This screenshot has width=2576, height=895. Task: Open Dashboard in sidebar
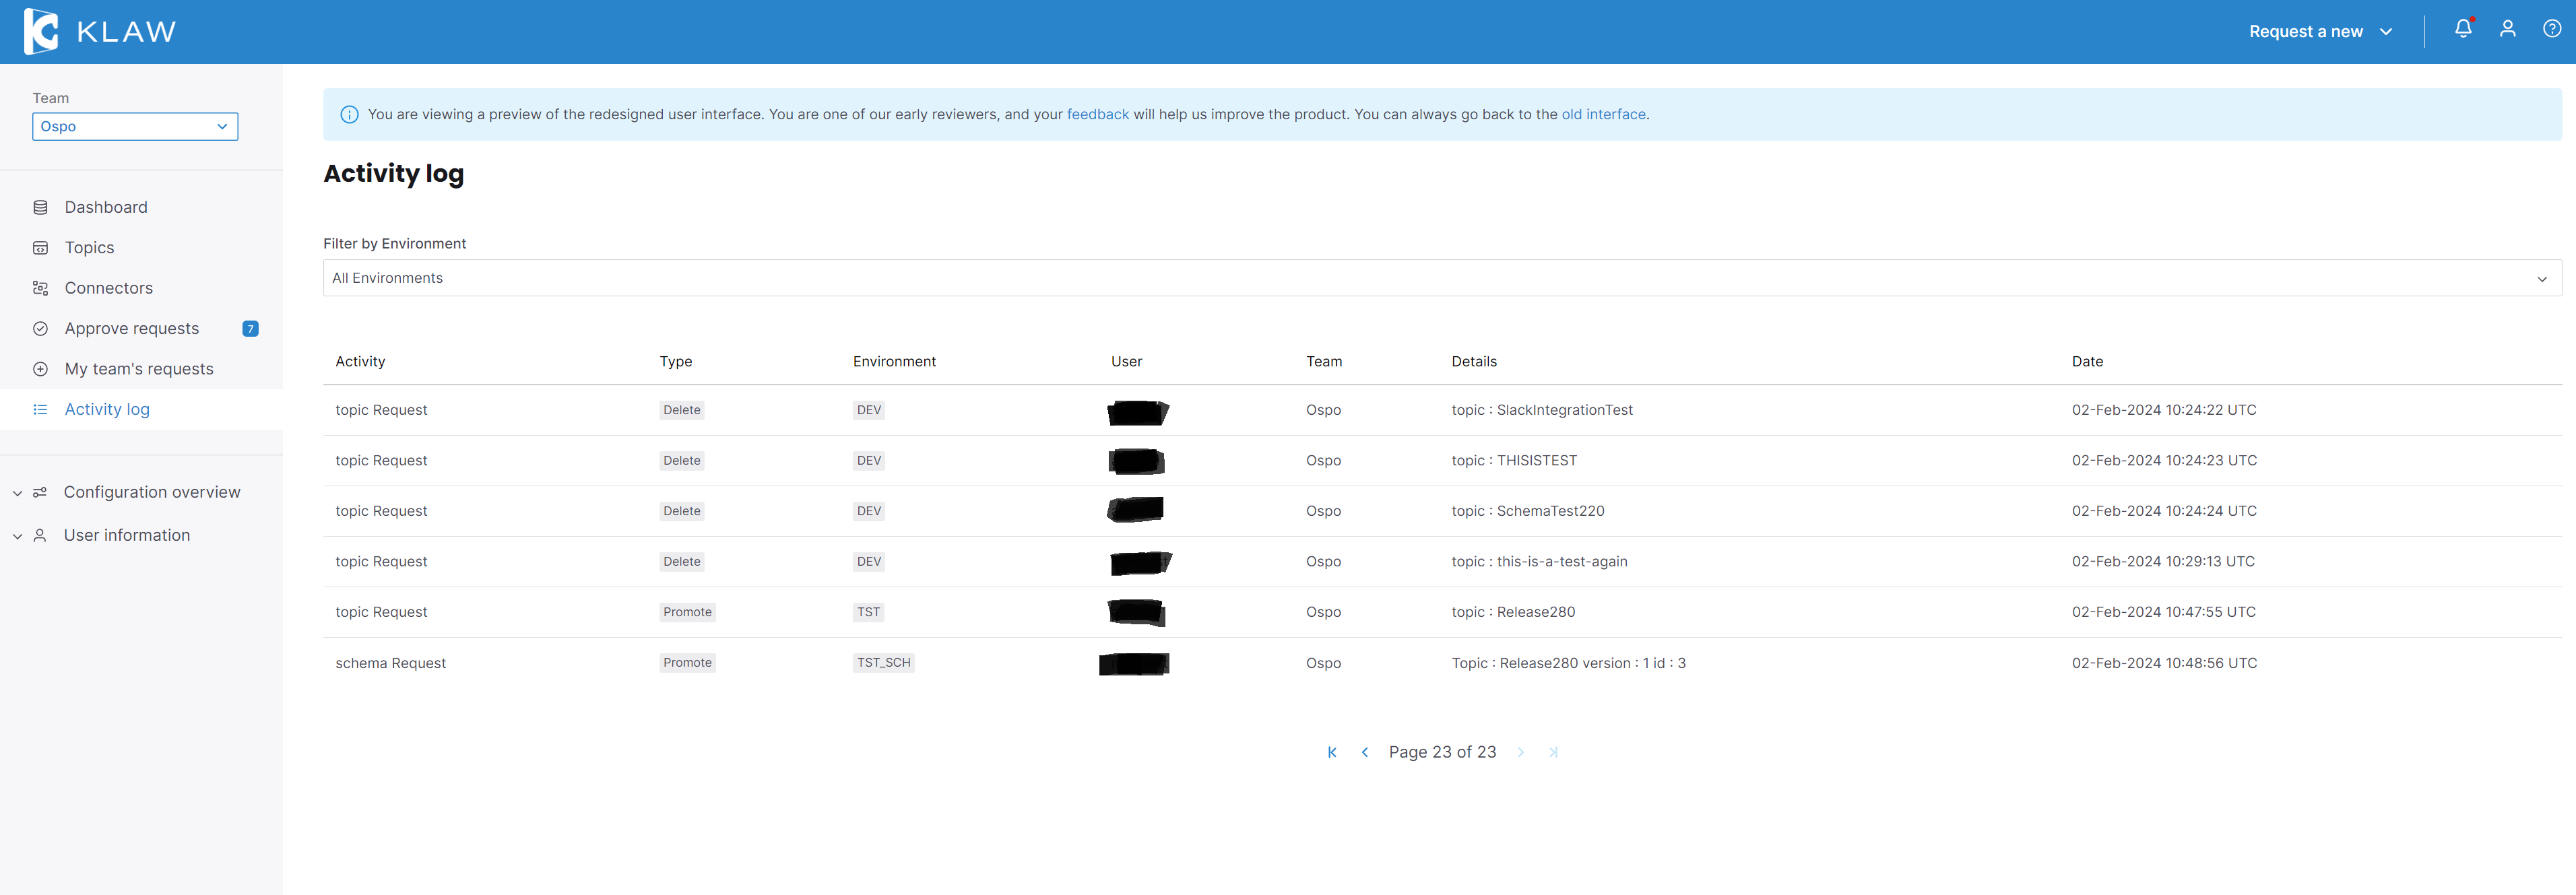[x=105, y=207]
